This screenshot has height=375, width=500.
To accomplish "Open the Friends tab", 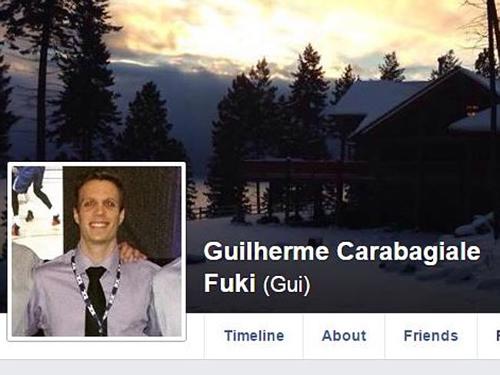I will point(431,336).
